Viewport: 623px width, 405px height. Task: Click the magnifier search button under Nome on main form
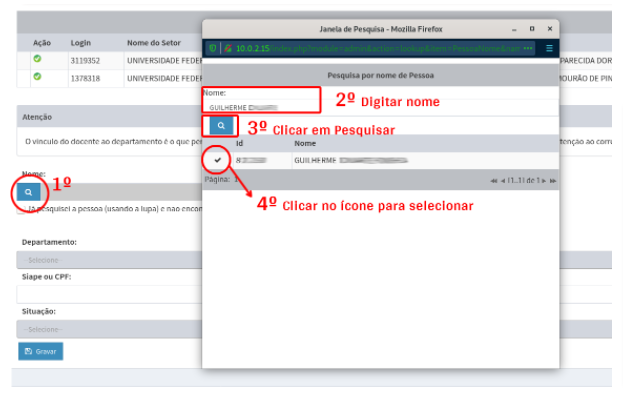tap(29, 191)
